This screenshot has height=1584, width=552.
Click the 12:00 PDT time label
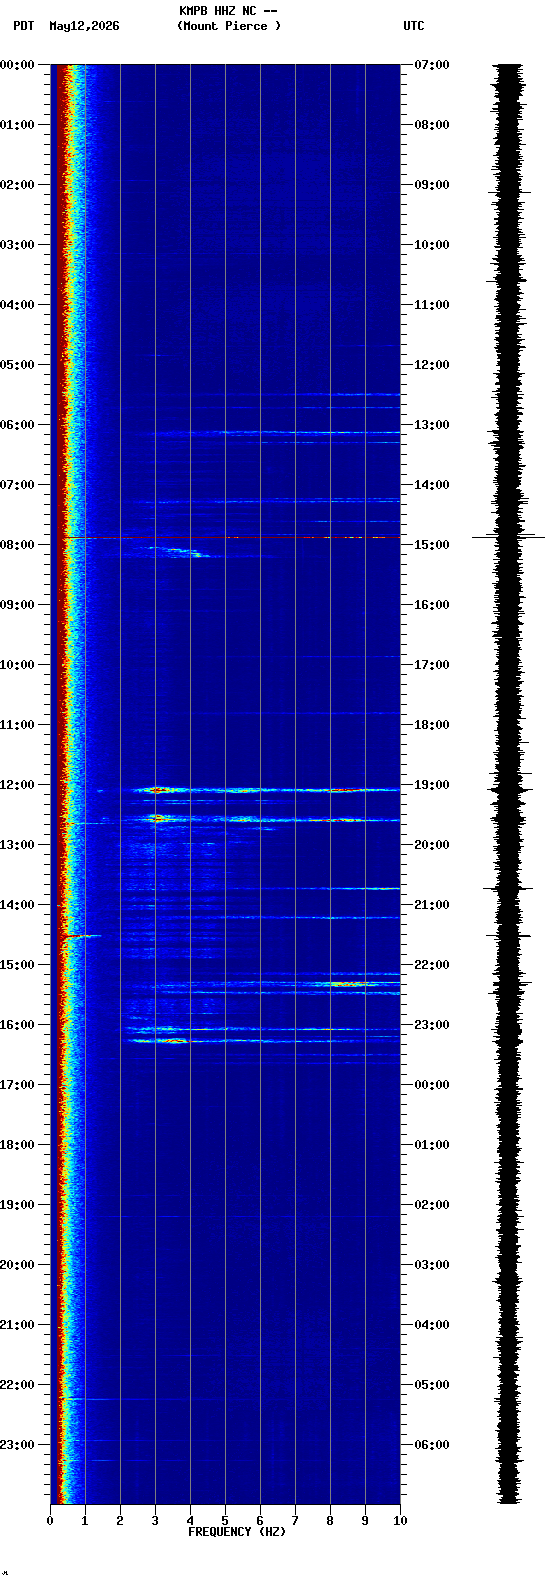click(17, 785)
